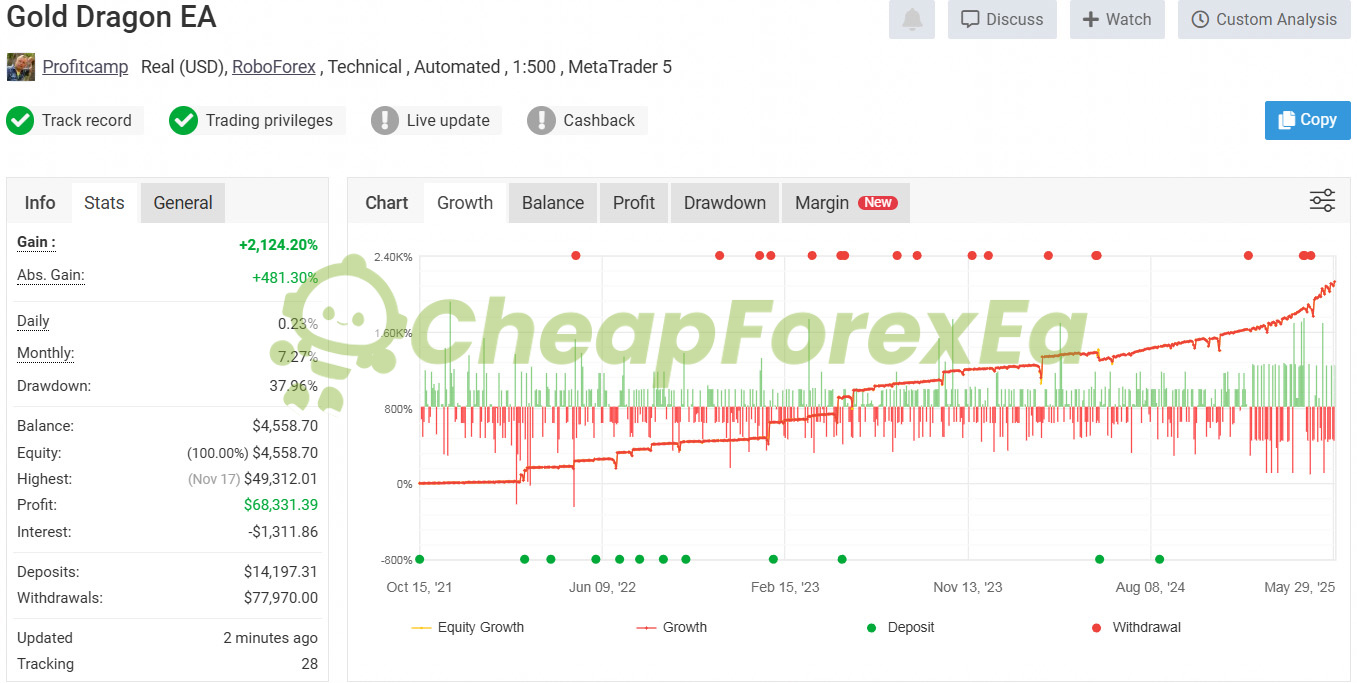Click the Daily label
The height and width of the screenshot is (683, 1357).
(33, 321)
